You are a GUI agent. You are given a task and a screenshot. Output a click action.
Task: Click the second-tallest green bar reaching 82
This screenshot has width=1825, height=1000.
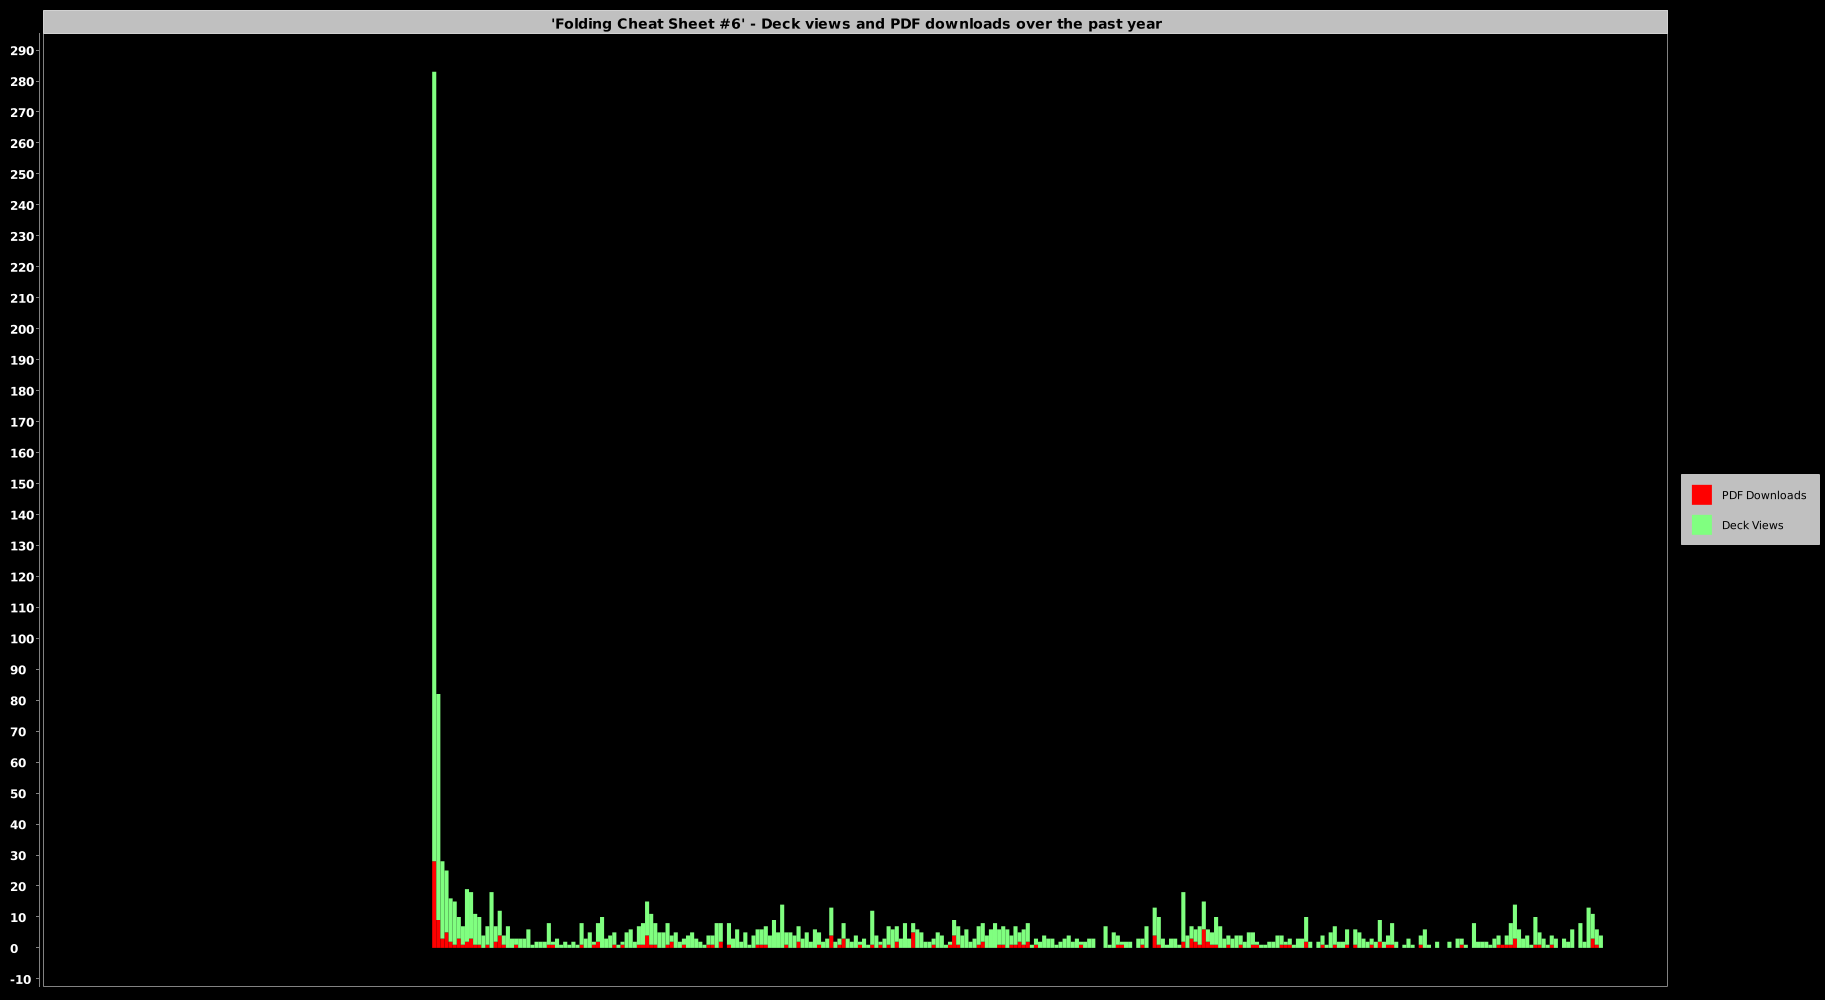tap(438, 806)
